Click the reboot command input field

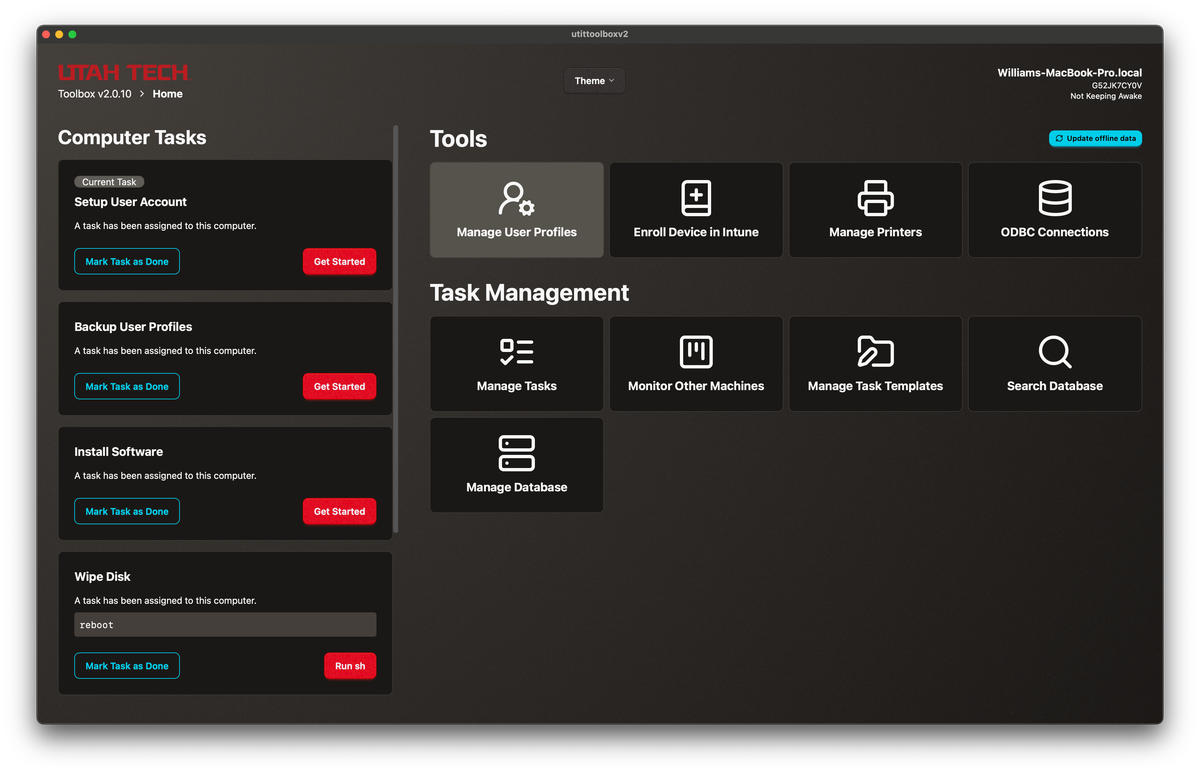point(224,624)
